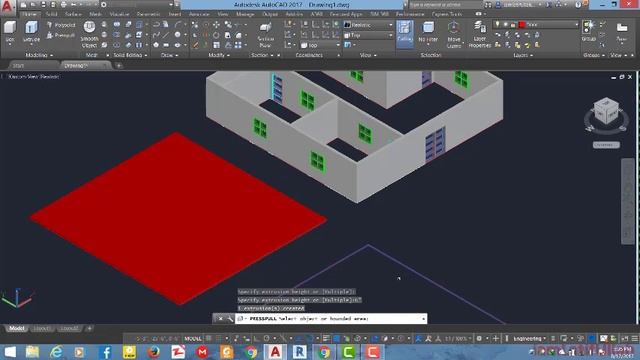
Task: Open the Engineering units dropdown
Action: pyautogui.click(x=529, y=338)
